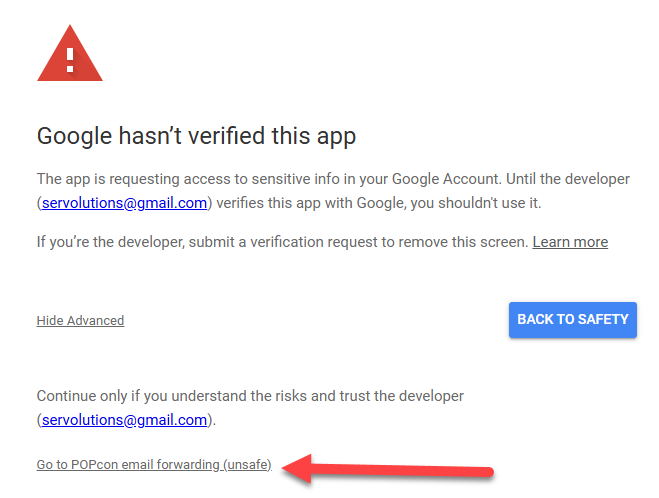Click the red warning triangle icon
This screenshot has height=498, width=659.
pyautogui.click(x=69, y=54)
